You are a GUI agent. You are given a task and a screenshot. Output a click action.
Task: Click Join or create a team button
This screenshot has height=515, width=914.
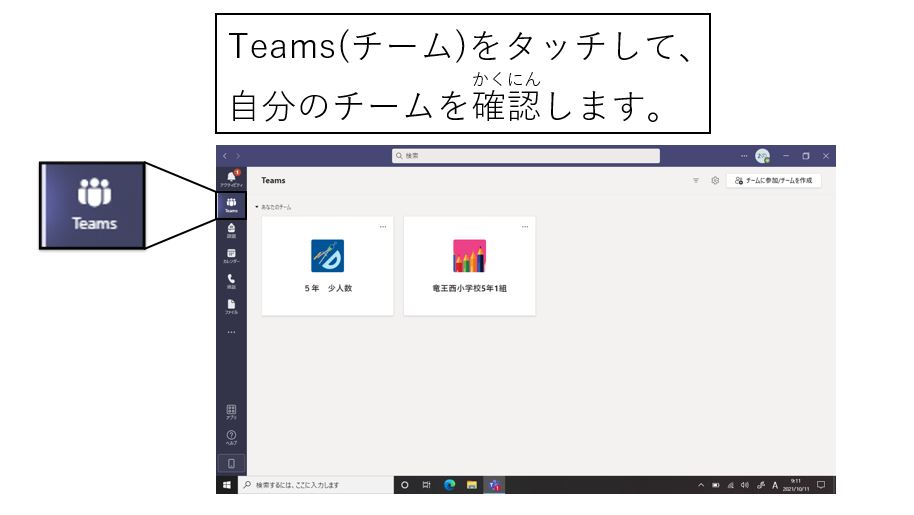774,181
